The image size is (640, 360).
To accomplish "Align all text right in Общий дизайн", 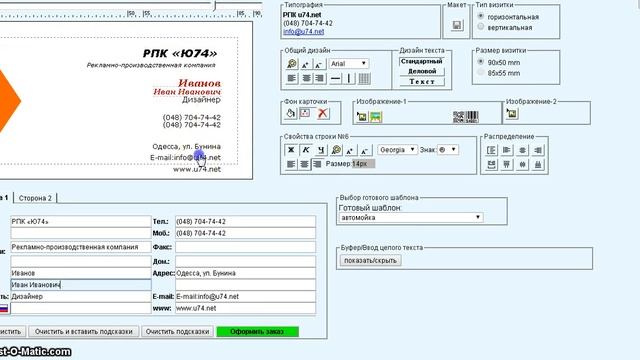I will (x=320, y=78).
